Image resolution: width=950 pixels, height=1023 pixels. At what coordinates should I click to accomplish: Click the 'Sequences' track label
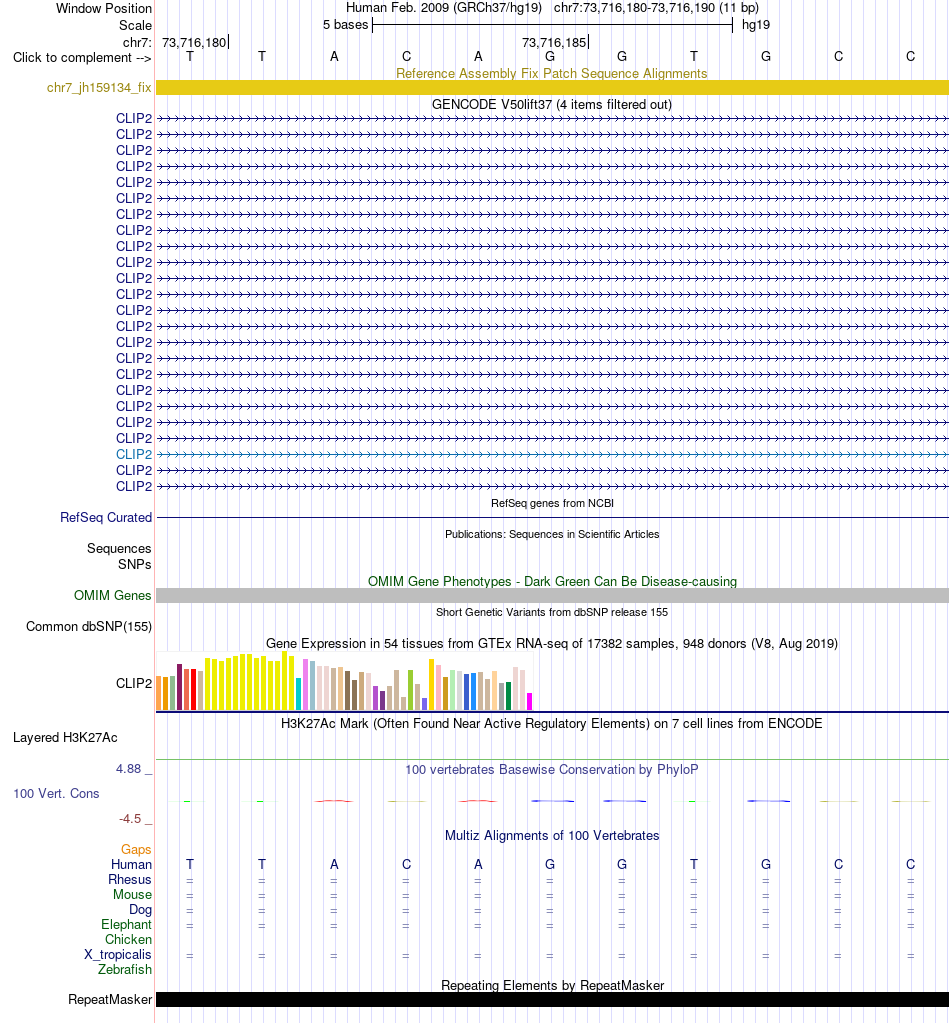pos(119,549)
